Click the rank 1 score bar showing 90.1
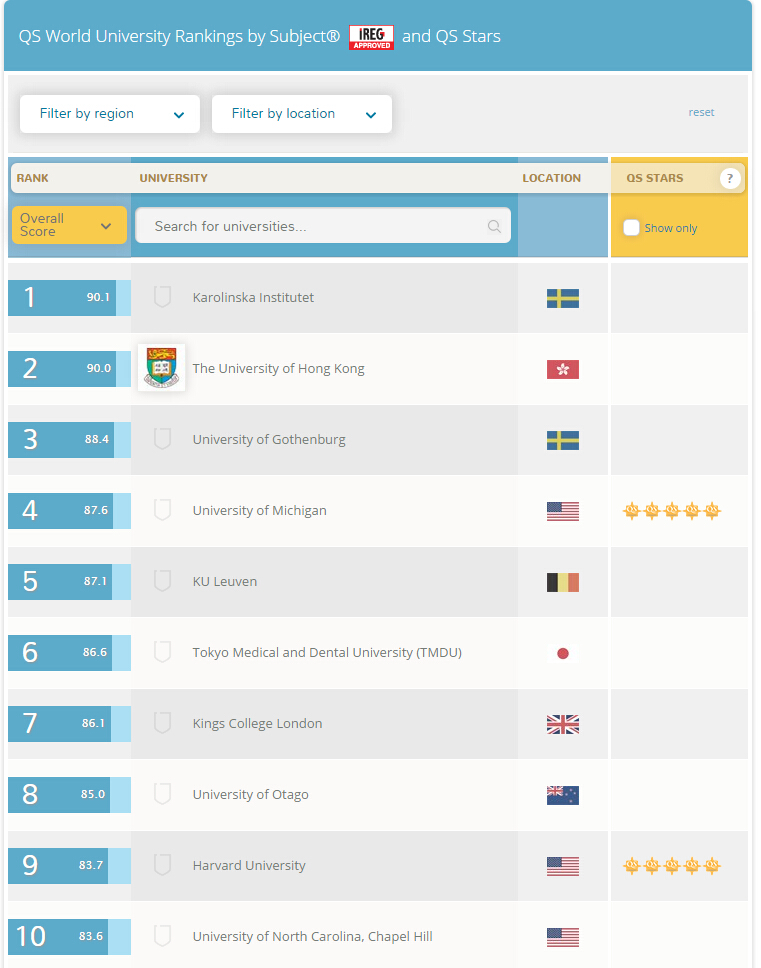Screen dimensions: 761x968 (x=69, y=298)
